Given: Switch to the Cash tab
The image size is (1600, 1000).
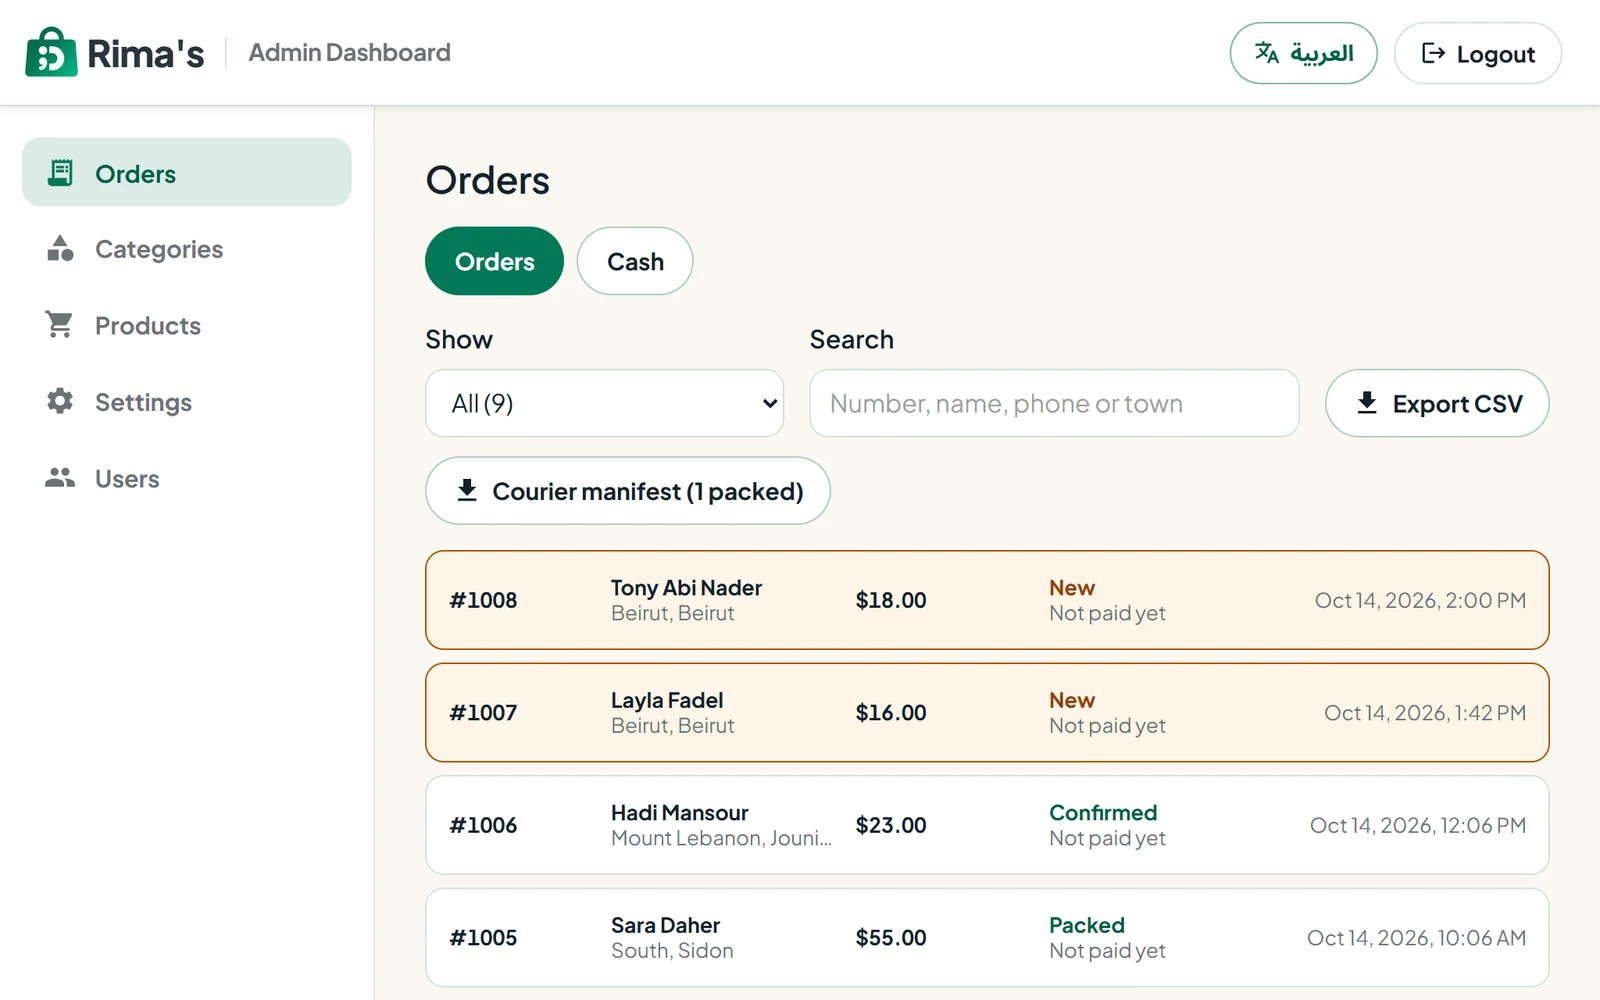Looking at the screenshot, I should click(x=635, y=261).
